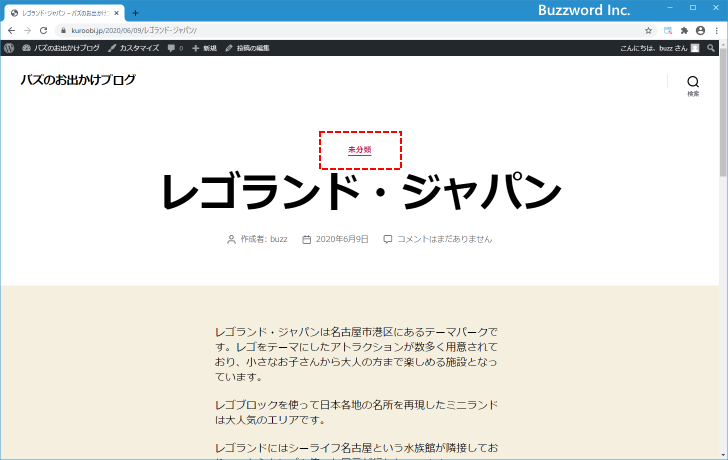Open a new browser tab
Image resolution: width=728 pixels, height=460 pixels.
135,13
